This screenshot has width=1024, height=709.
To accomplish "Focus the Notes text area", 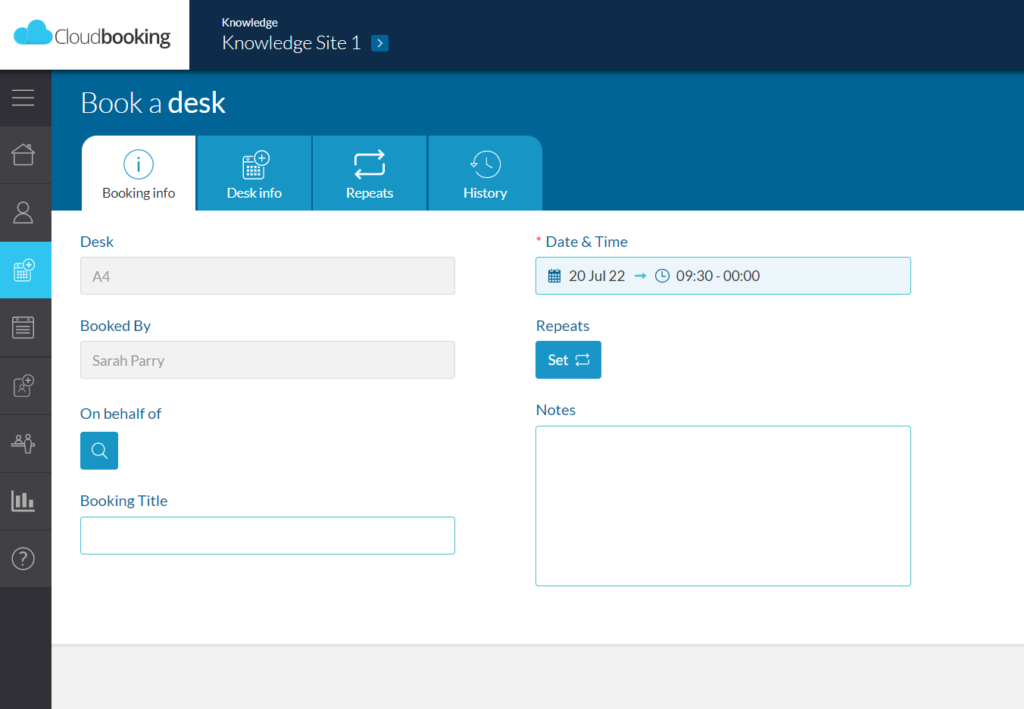I will click(723, 506).
